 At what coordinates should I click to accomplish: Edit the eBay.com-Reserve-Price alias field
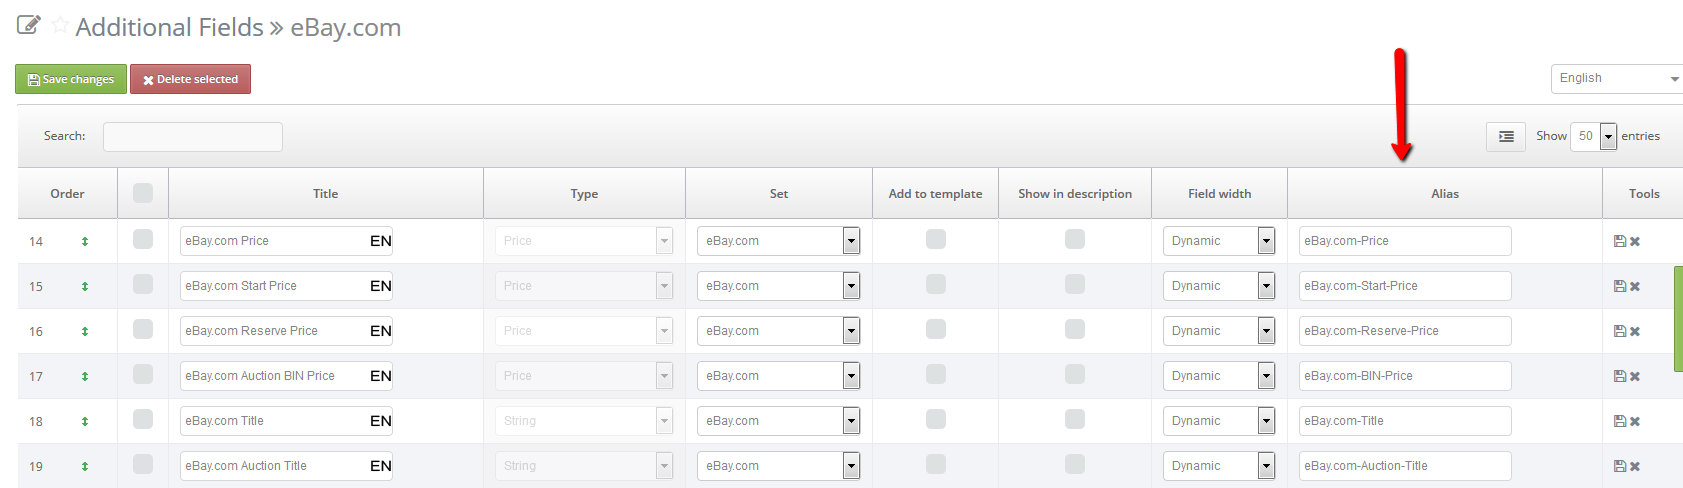tap(1405, 331)
